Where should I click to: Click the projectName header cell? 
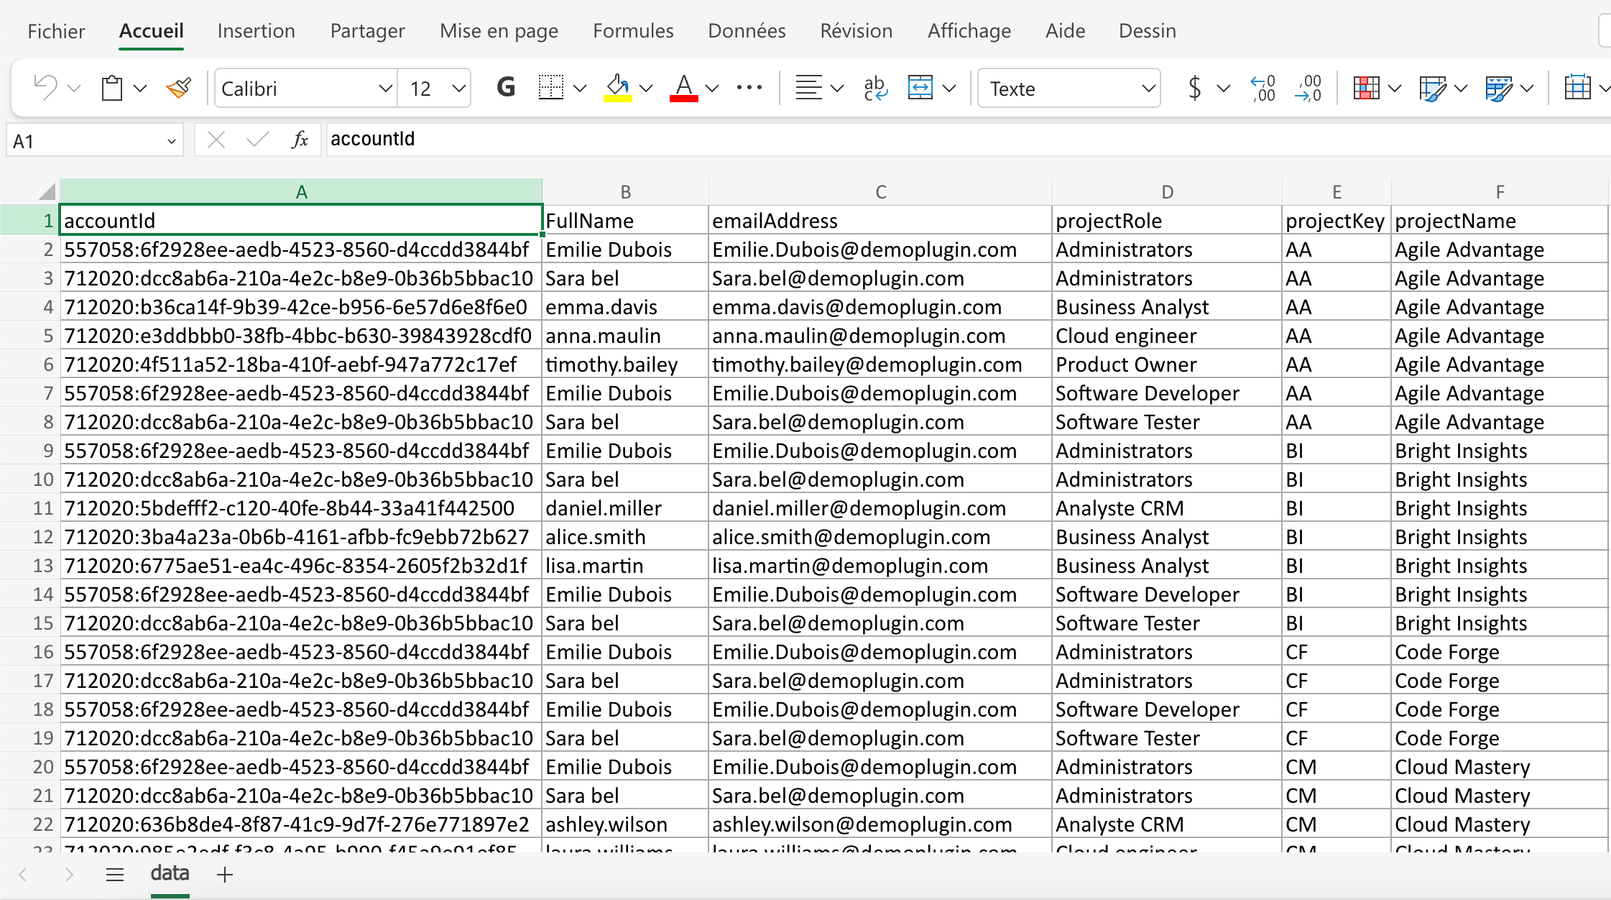tap(1499, 221)
